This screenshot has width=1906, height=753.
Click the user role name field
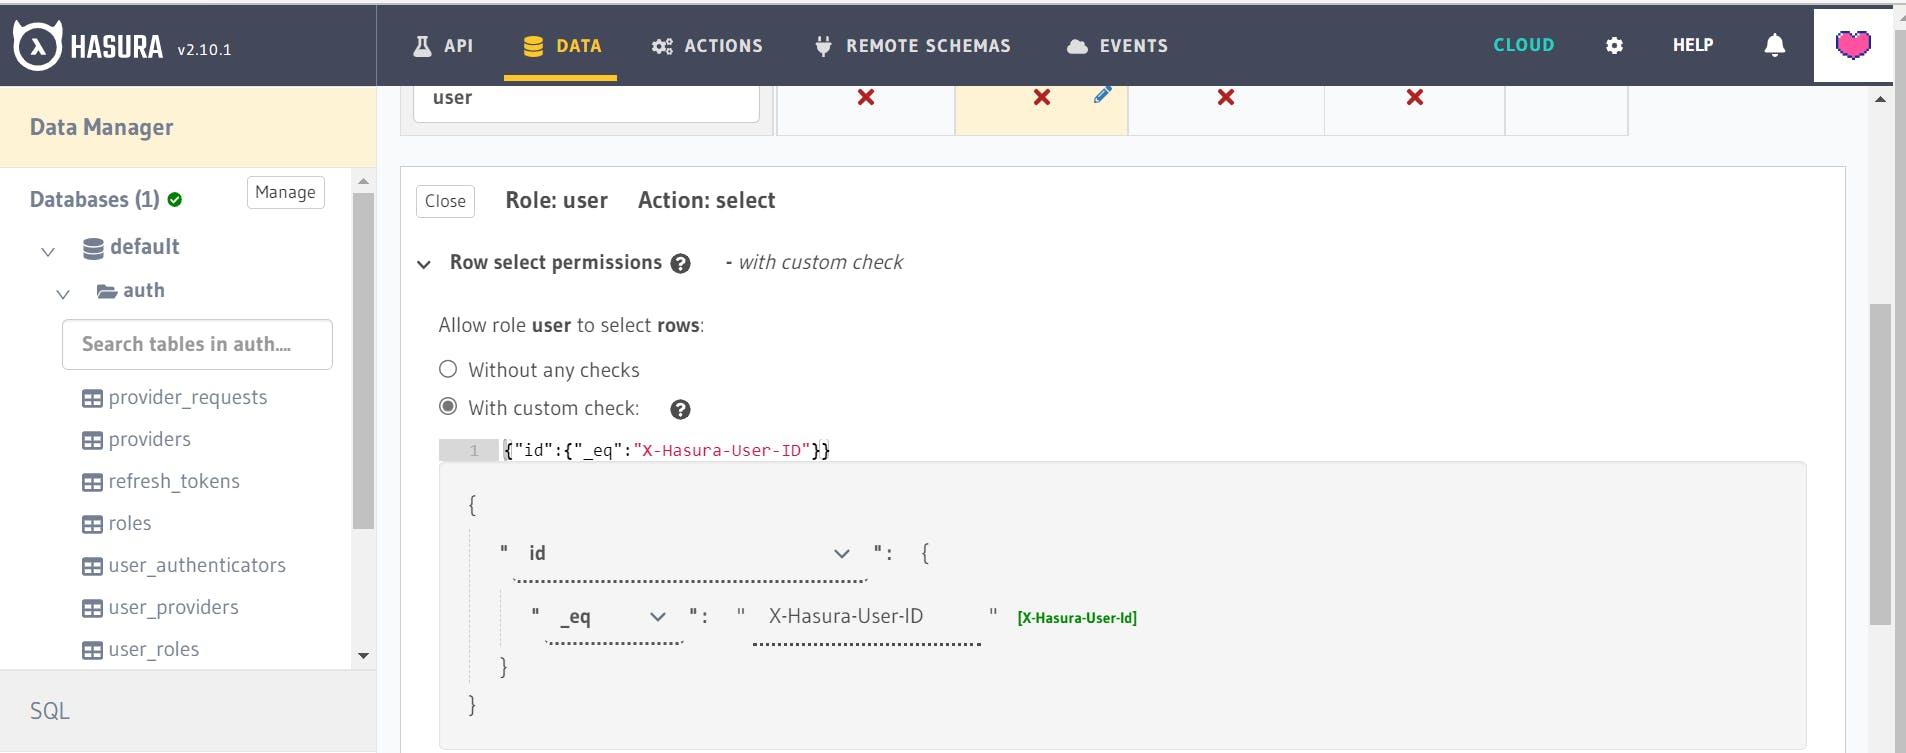pyautogui.click(x=586, y=100)
